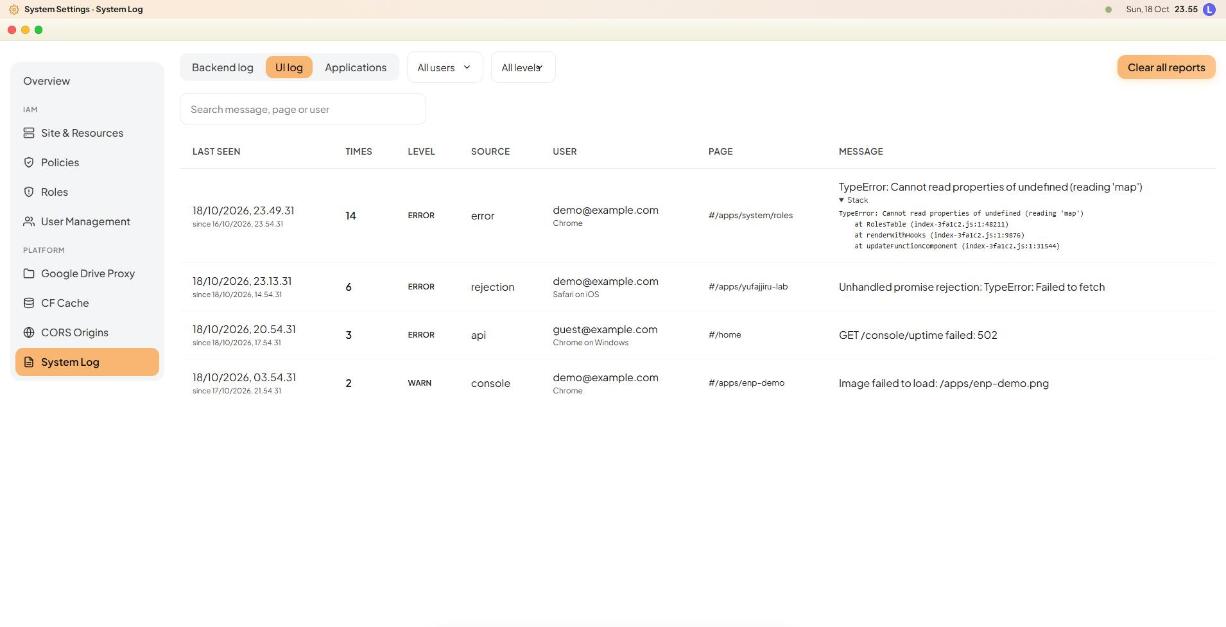The width and height of the screenshot is (1226, 627).
Task: Click the TIMES column header
Action: (x=358, y=152)
